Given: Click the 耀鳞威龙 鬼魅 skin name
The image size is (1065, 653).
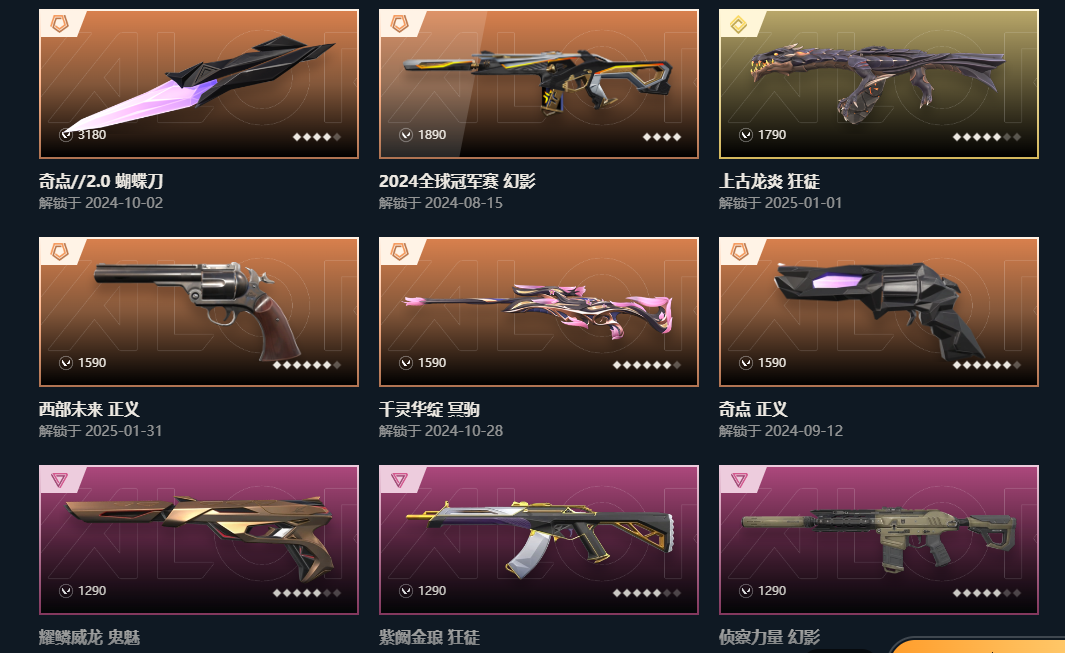Looking at the screenshot, I should (89, 637).
